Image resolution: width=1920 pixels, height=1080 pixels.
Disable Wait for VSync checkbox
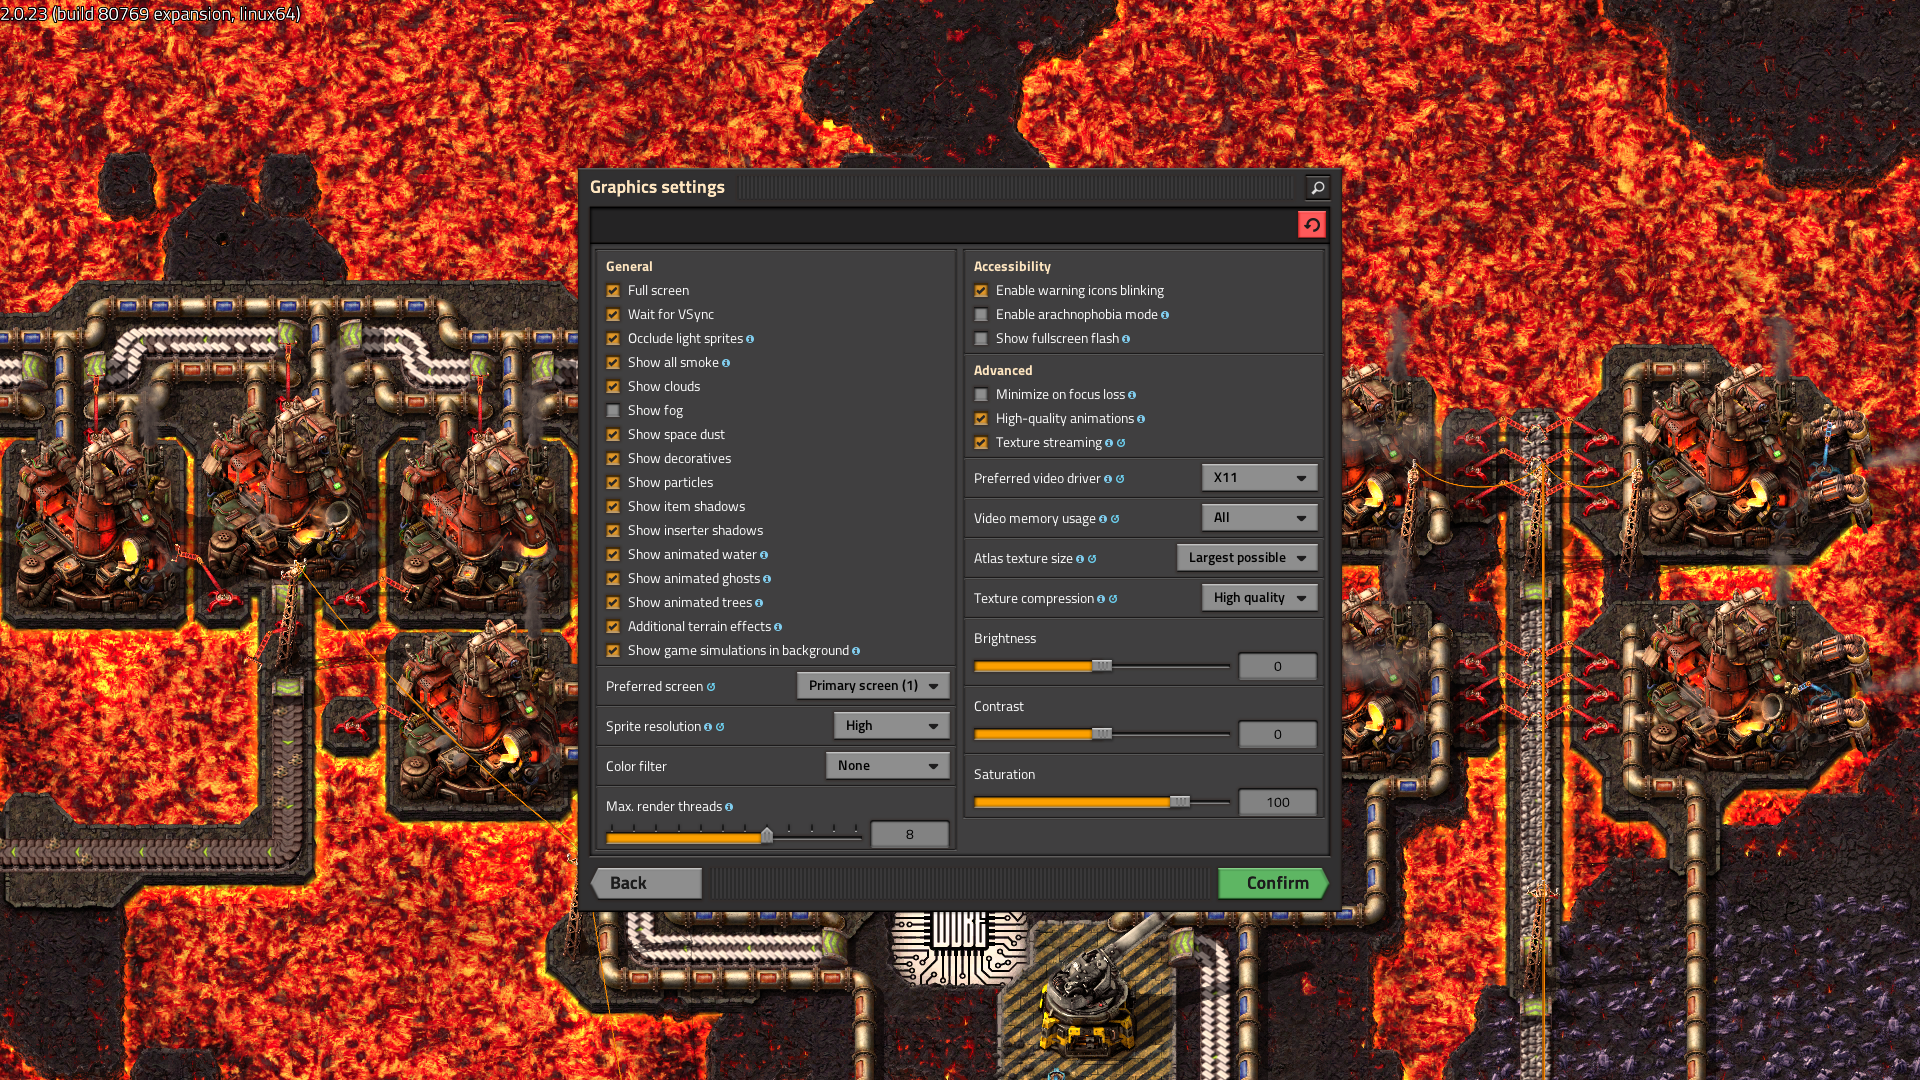(613, 315)
